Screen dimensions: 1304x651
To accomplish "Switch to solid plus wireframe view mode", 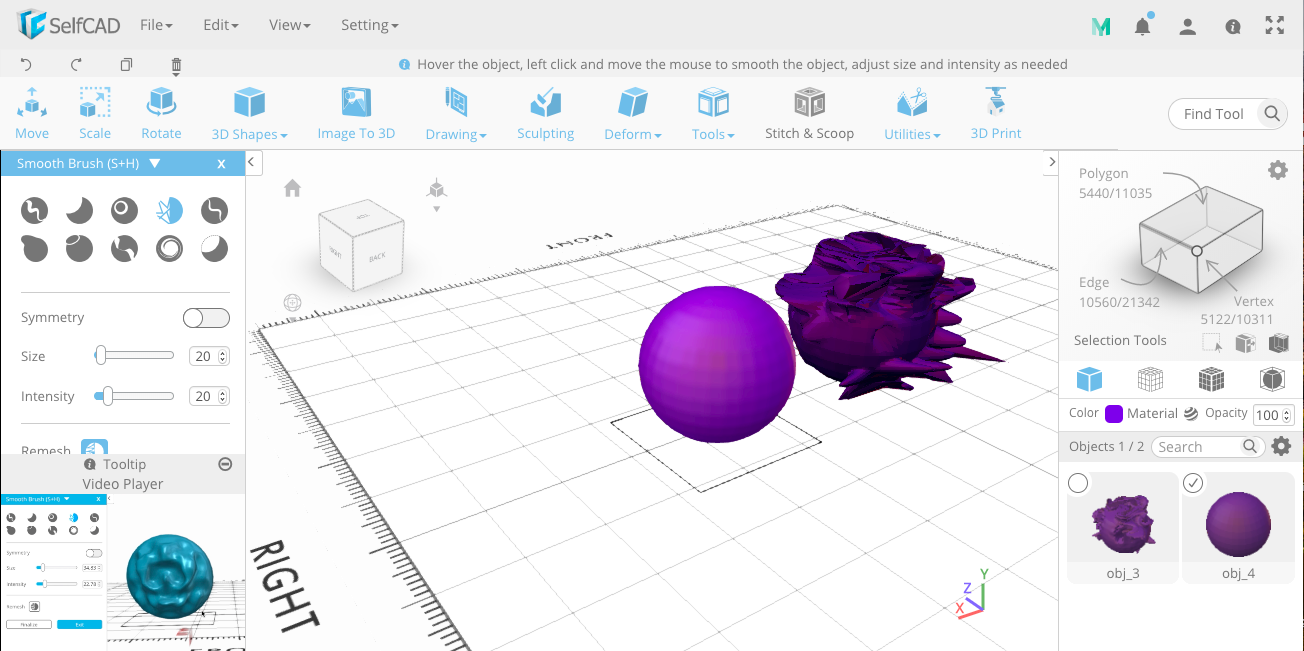I will pos(1212,379).
